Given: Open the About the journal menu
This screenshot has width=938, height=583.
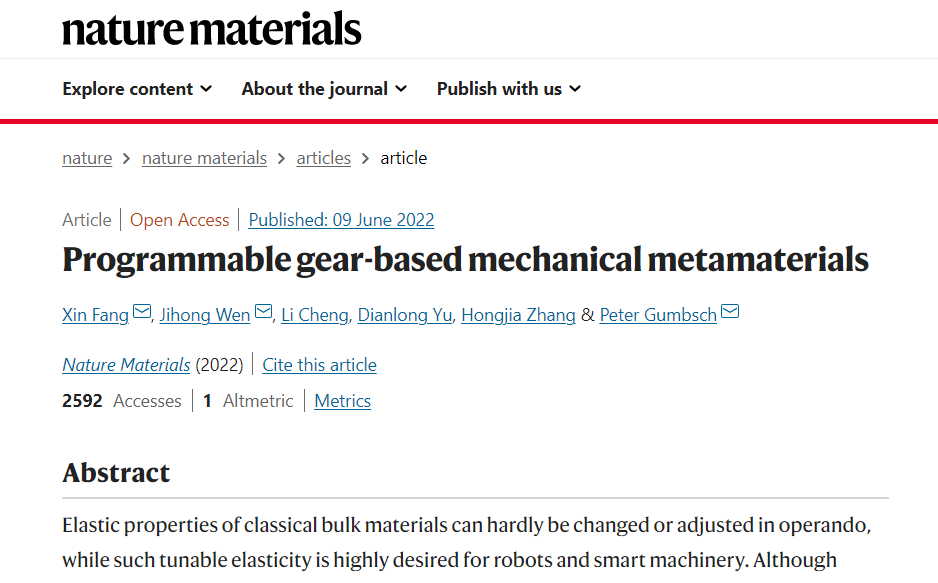Looking at the screenshot, I should click(324, 89).
